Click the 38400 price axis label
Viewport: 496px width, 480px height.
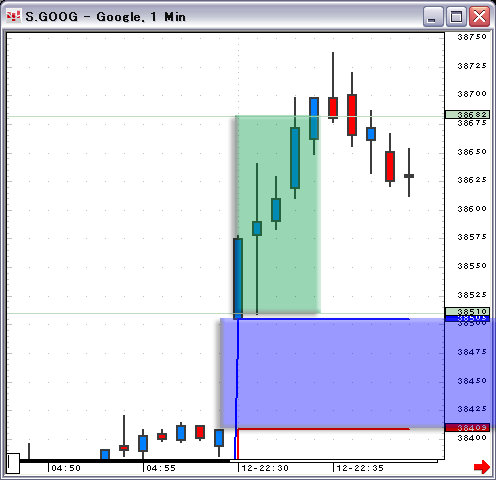click(x=472, y=438)
